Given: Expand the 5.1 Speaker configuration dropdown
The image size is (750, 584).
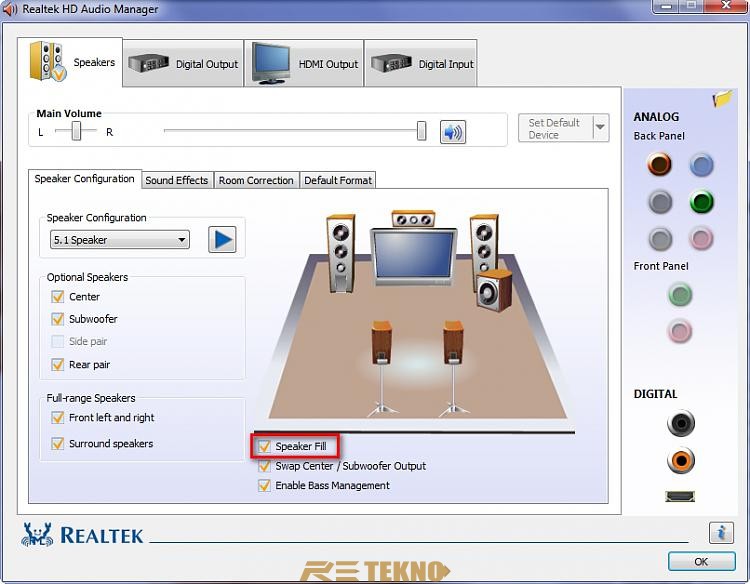Looking at the screenshot, I should click(x=182, y=240).
